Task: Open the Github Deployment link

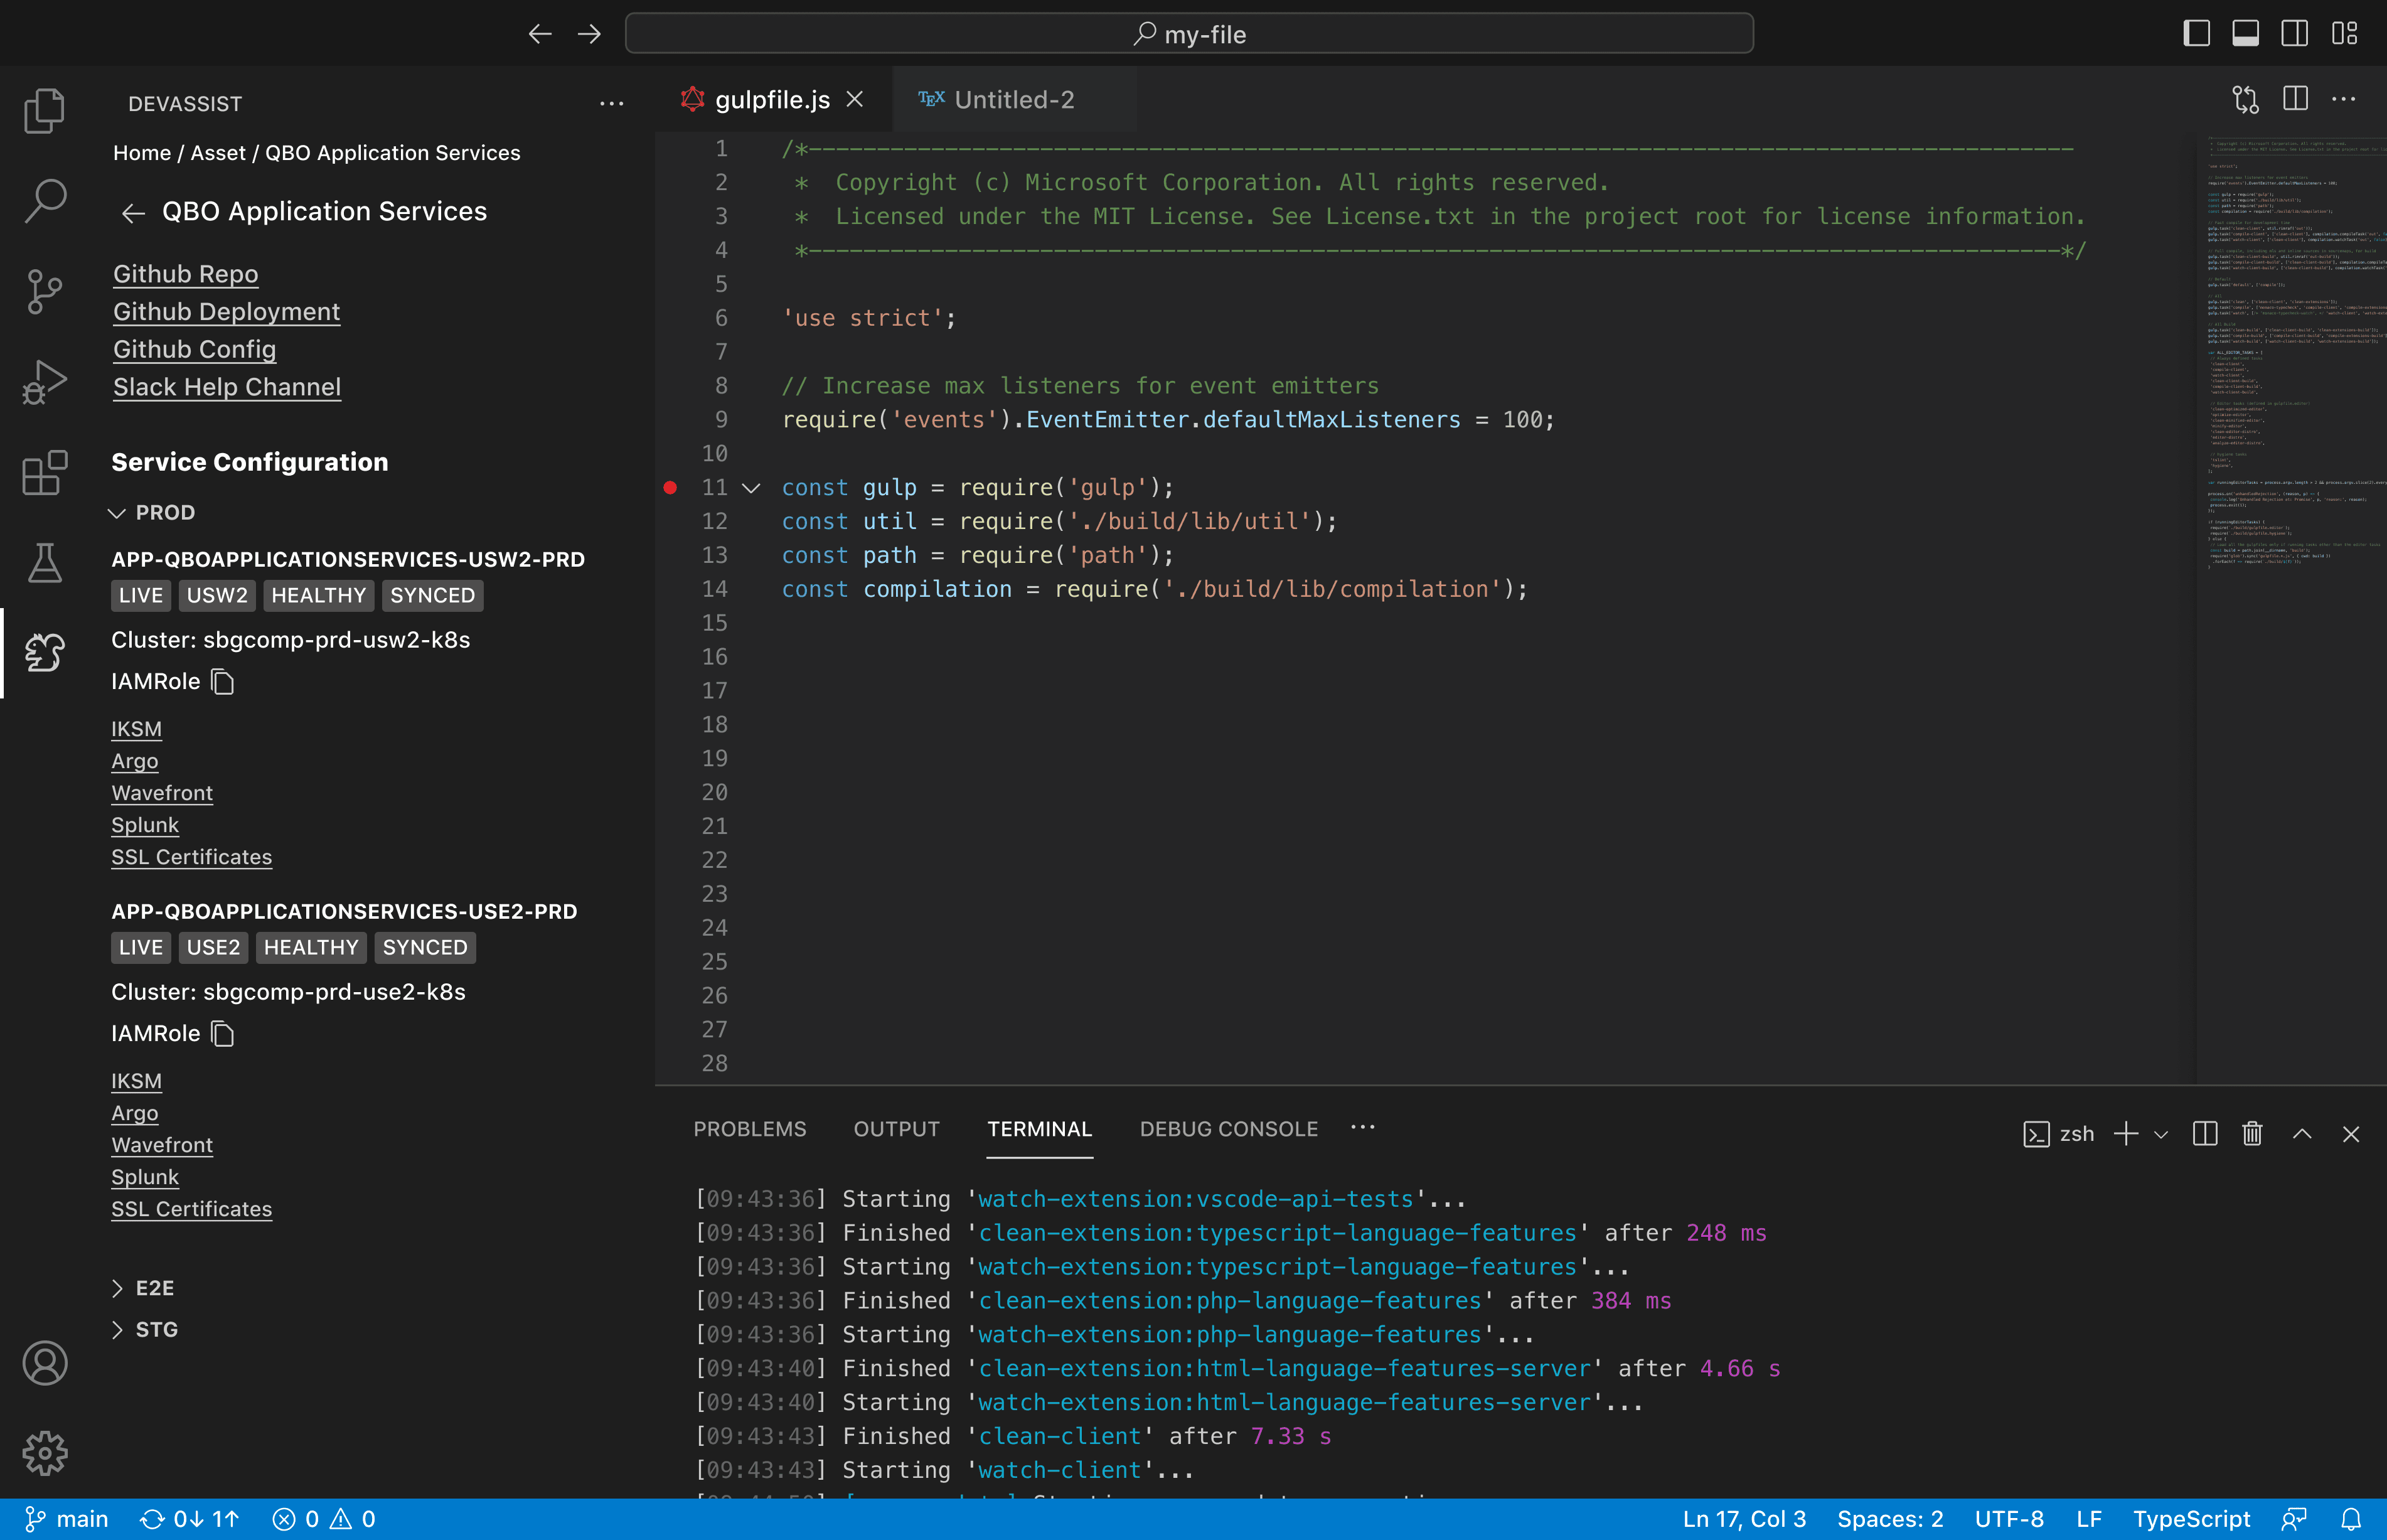Action: [226, 312]
